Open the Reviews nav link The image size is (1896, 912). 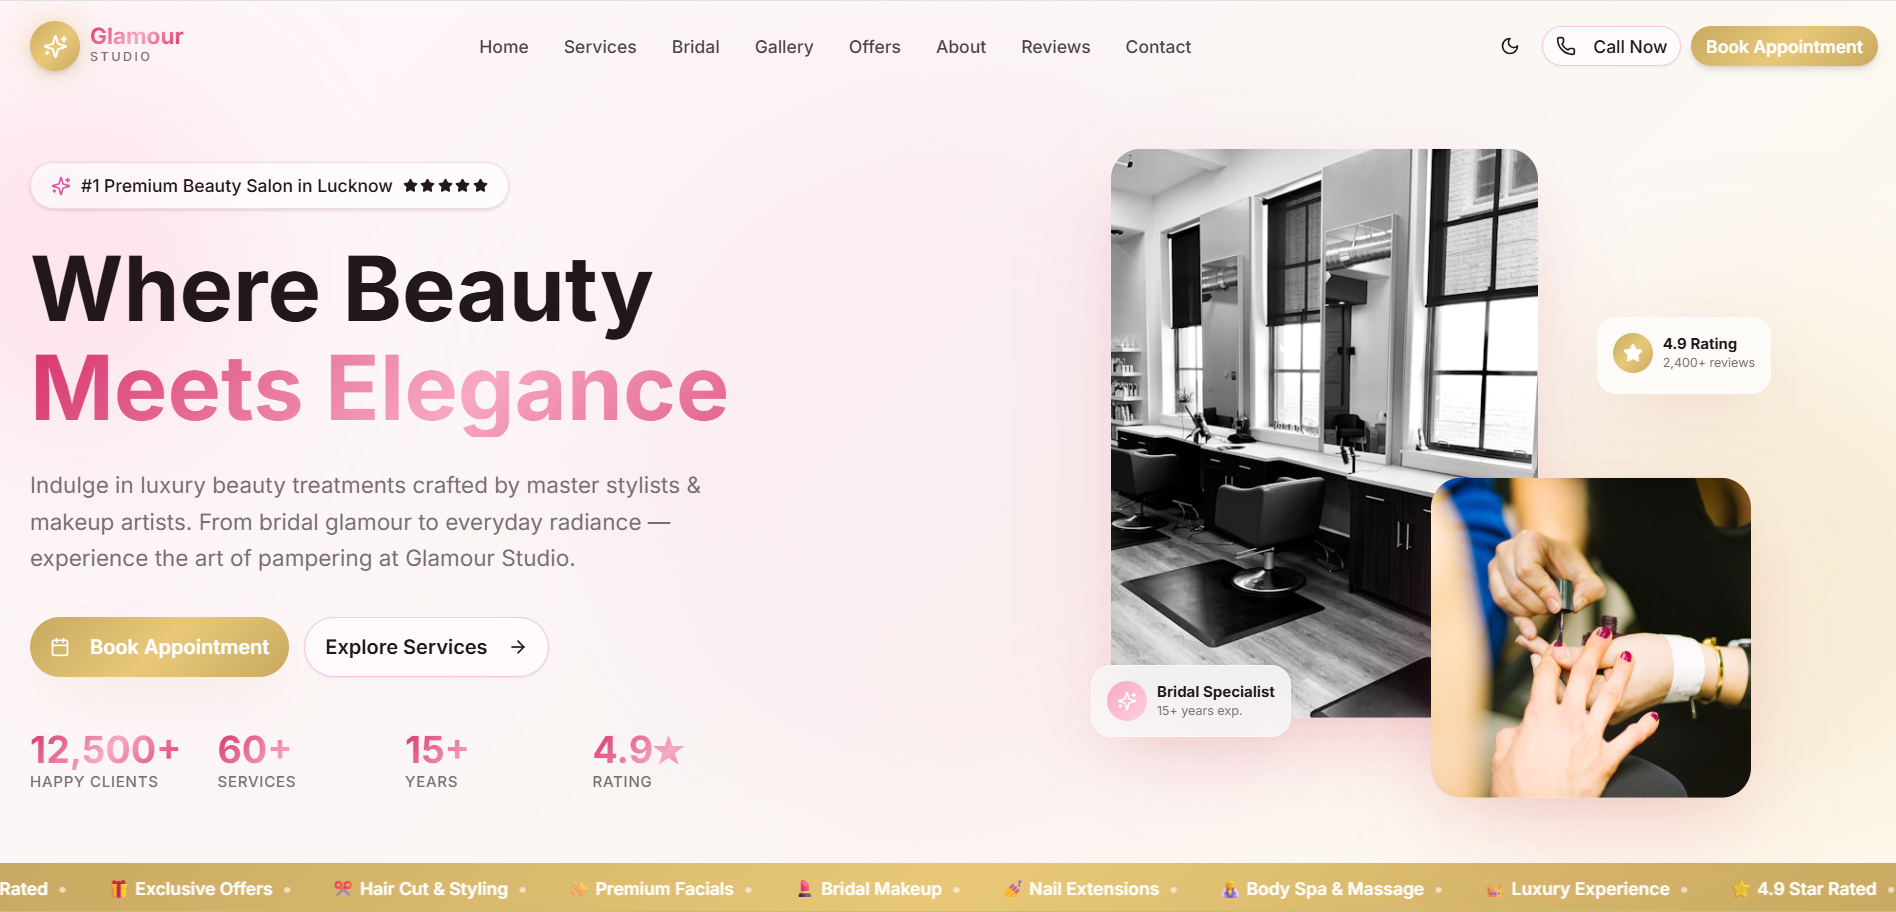[1056, 47]
